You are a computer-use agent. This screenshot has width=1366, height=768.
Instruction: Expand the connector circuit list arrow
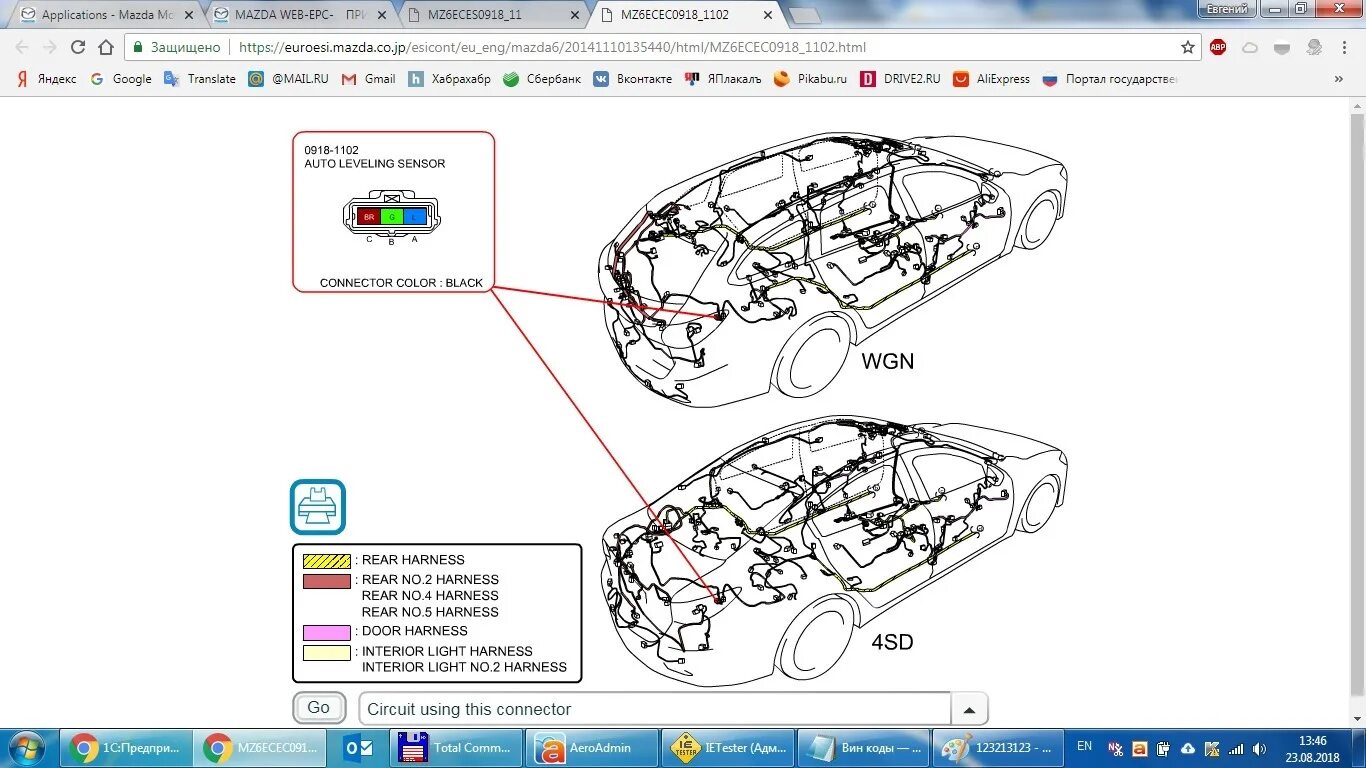969,710
